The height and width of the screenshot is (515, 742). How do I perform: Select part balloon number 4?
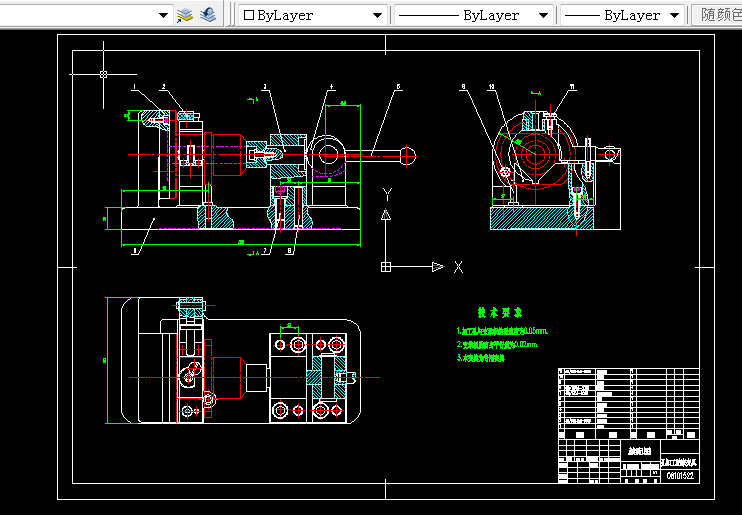(331, 87)
